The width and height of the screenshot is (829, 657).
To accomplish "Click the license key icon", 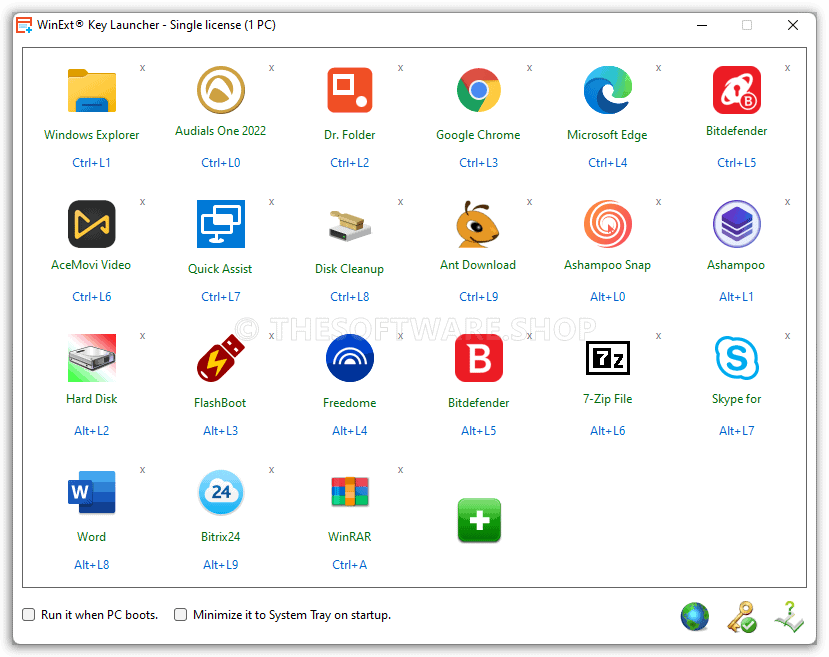I will click(742, 616).
